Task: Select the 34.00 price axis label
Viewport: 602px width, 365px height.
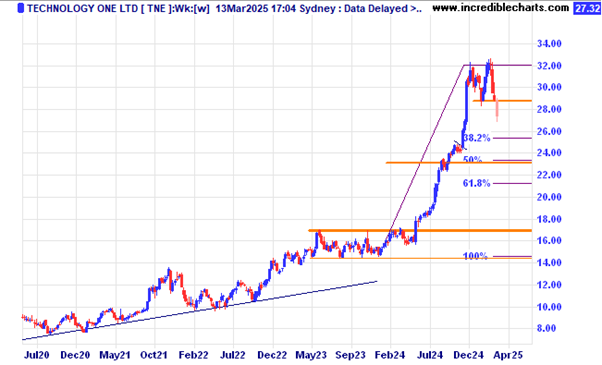Action: [549, 44]
